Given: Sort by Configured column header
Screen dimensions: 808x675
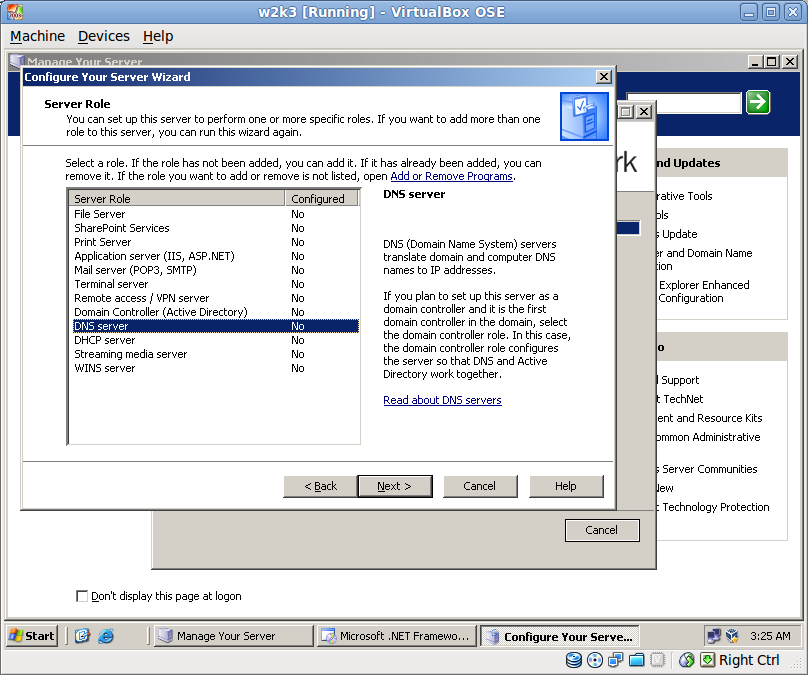Looking at the screenshot, I should pyautogui.click(x=322, y=198).
